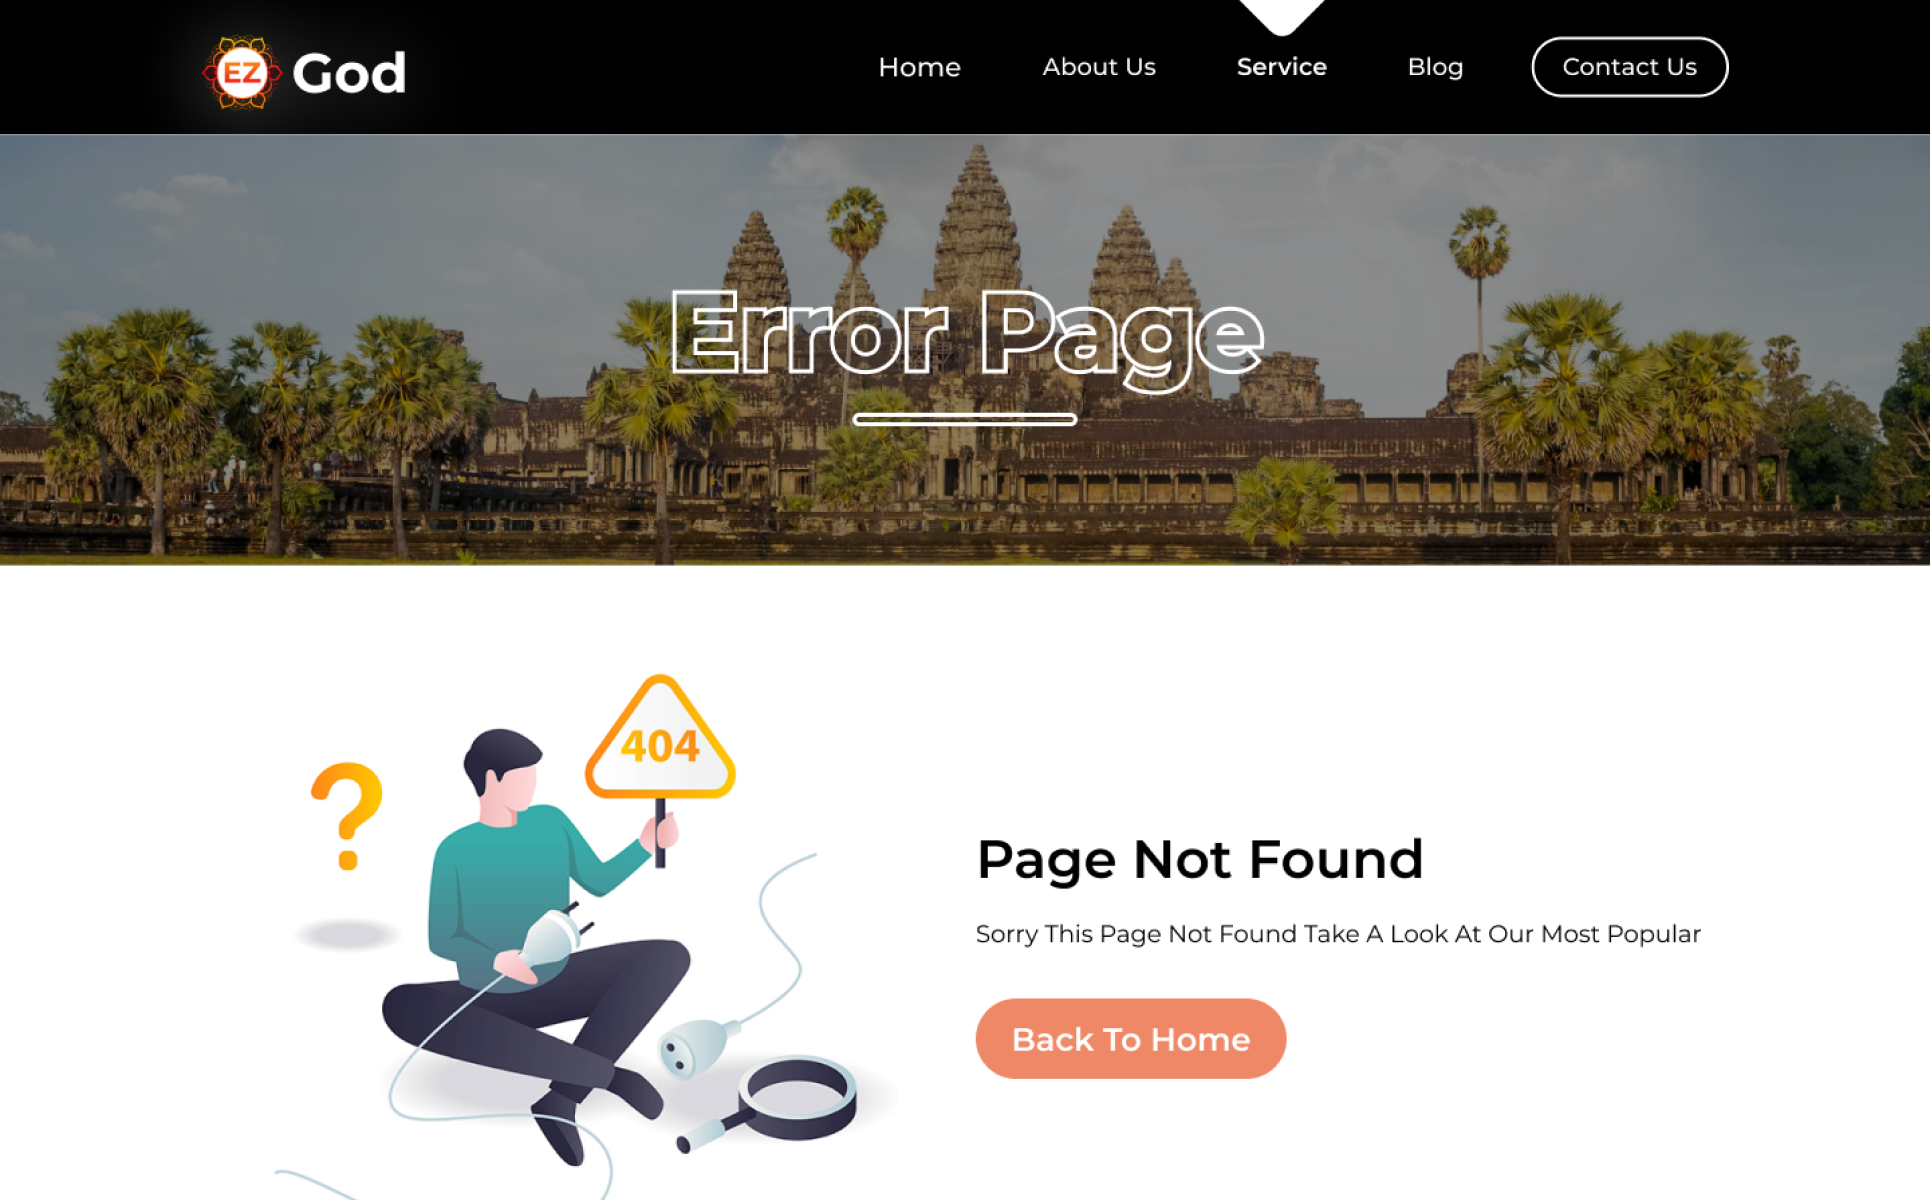Viewport: 1930px width, 1200px height.
Task: Click the God brand name text
Action: tap(349, 73)
